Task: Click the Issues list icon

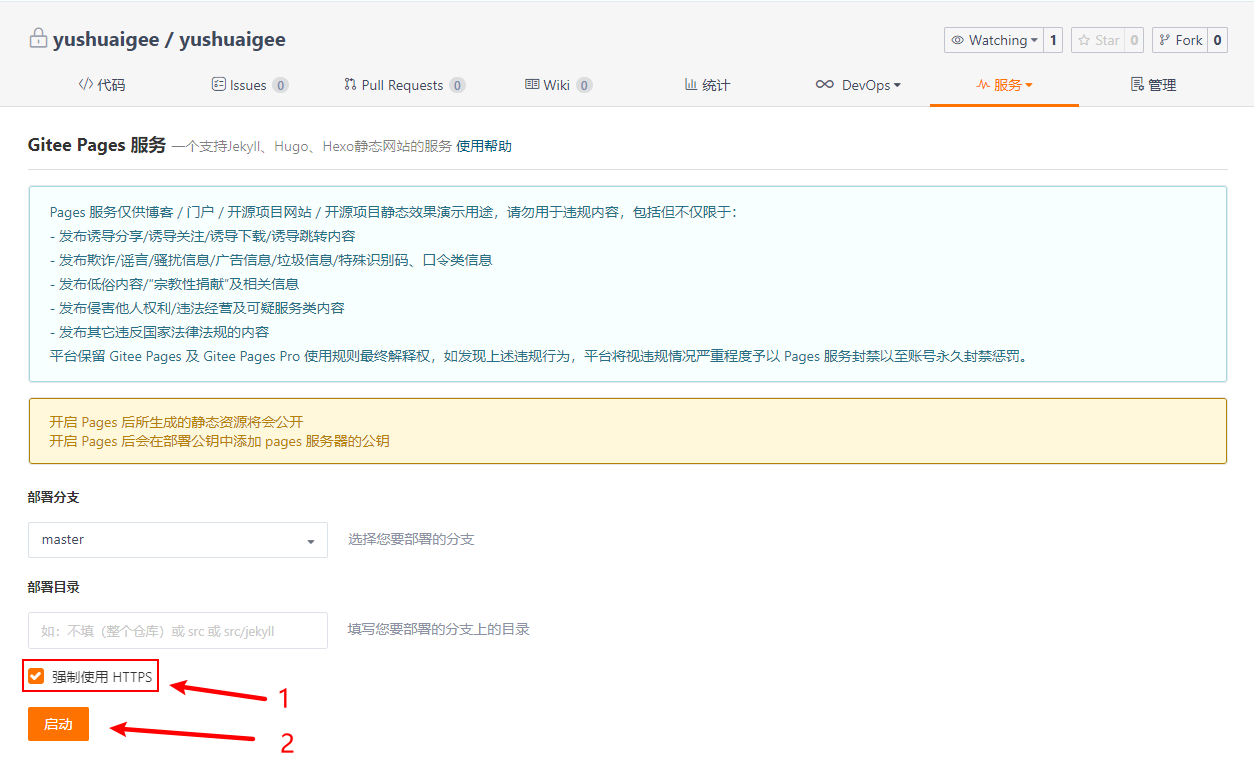Action: 219,85
